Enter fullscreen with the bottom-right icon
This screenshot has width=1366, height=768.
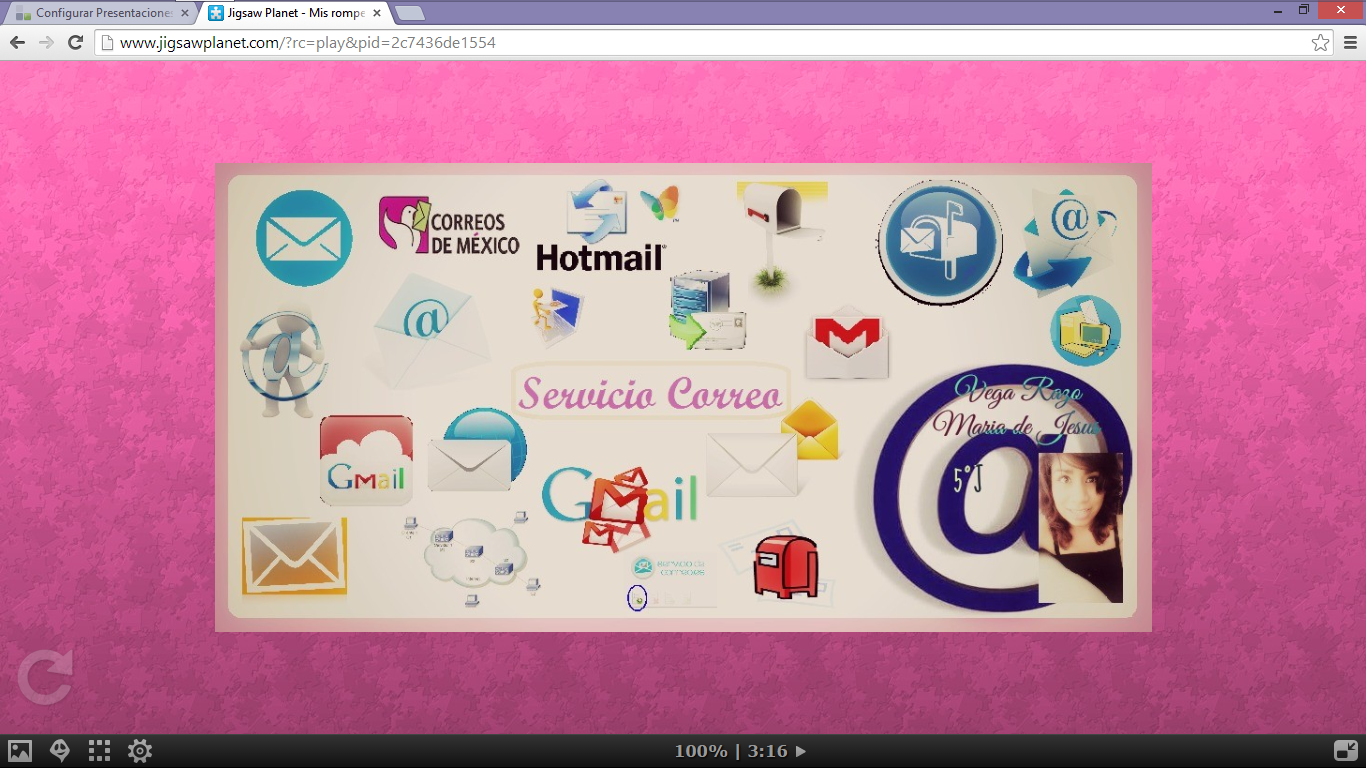coord(1345,751)
